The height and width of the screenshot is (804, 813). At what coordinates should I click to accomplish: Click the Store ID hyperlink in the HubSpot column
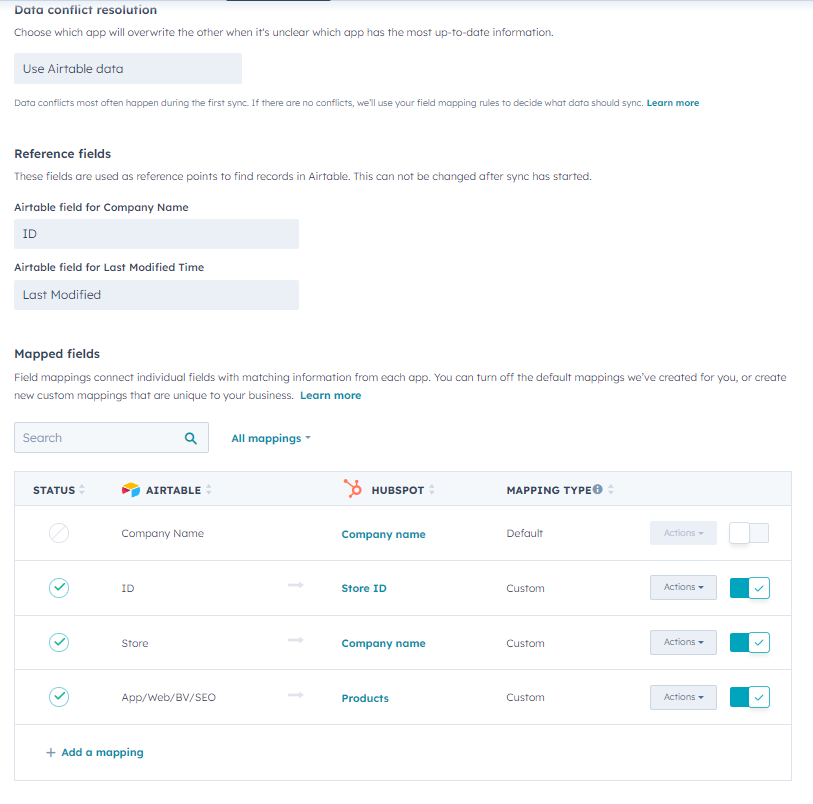[363, 588]
